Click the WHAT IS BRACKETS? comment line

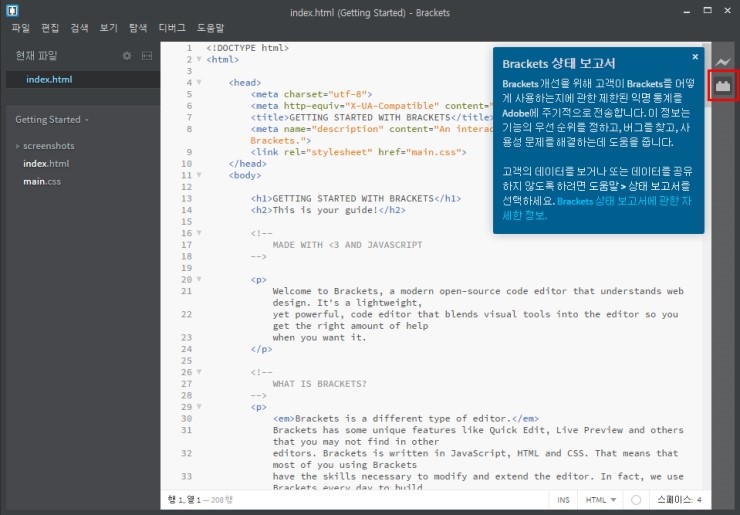pyautogui.click(x=320, y=384)
